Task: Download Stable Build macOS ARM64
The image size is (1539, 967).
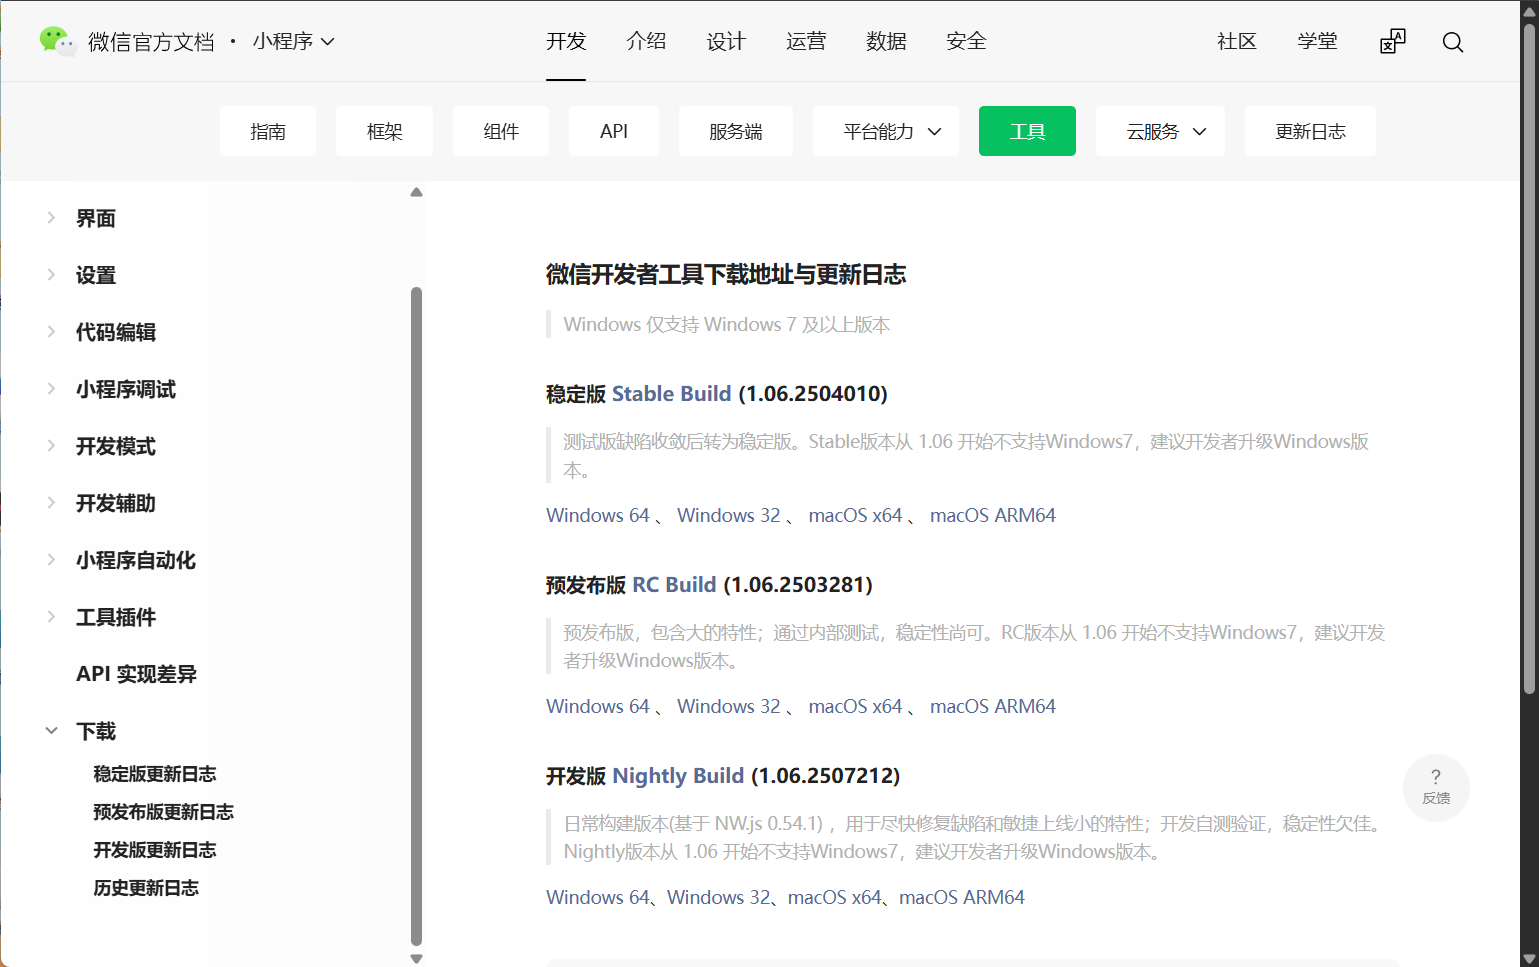Action: tap(993, 515)
